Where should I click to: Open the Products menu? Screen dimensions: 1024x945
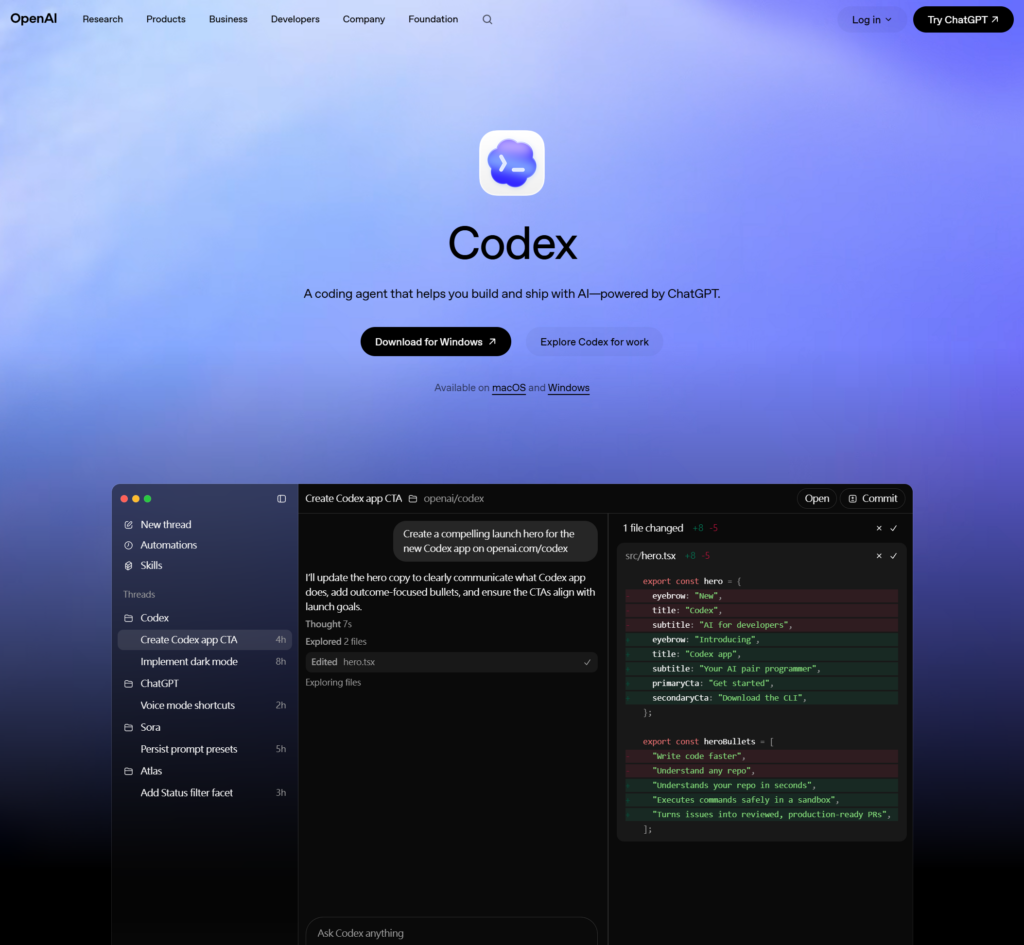(166, 19)
